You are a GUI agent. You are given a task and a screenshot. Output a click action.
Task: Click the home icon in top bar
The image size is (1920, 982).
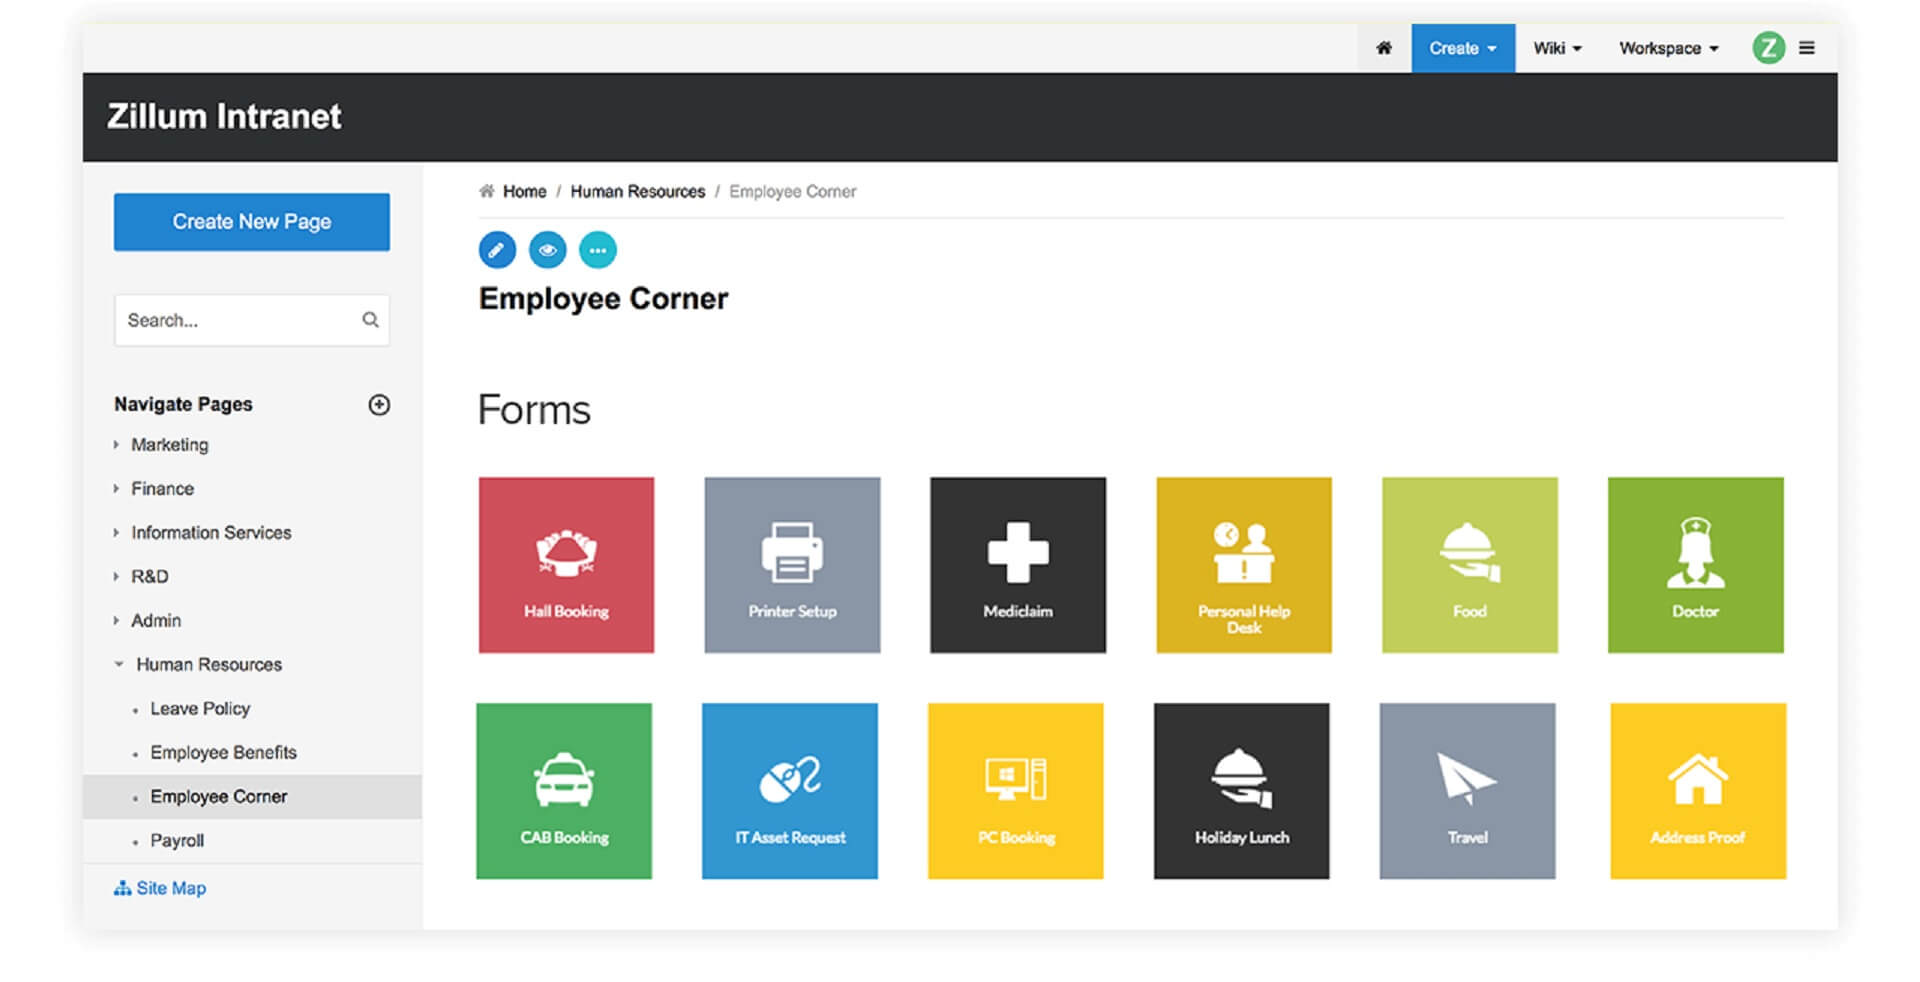point(1384,48)
